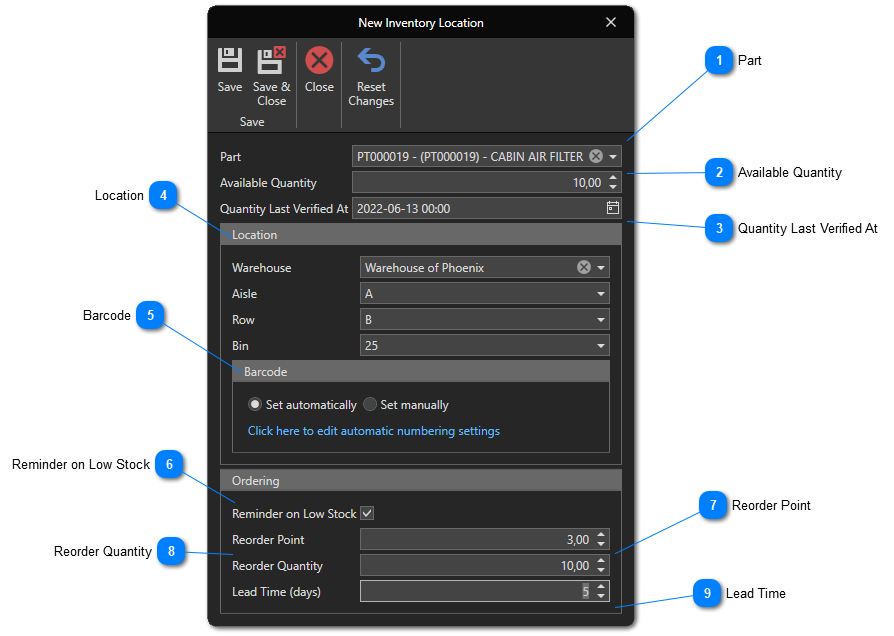Select the Set automatically radio button

(256, 405)
